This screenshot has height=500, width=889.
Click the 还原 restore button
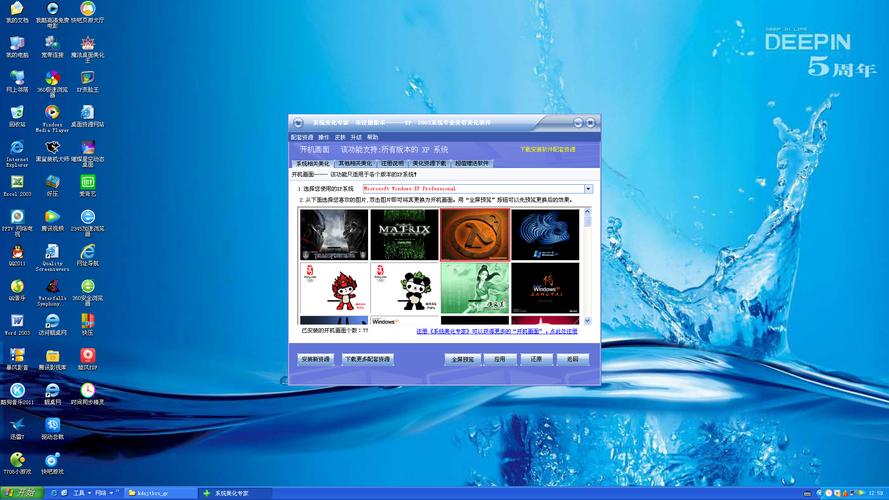coord(536,359)
